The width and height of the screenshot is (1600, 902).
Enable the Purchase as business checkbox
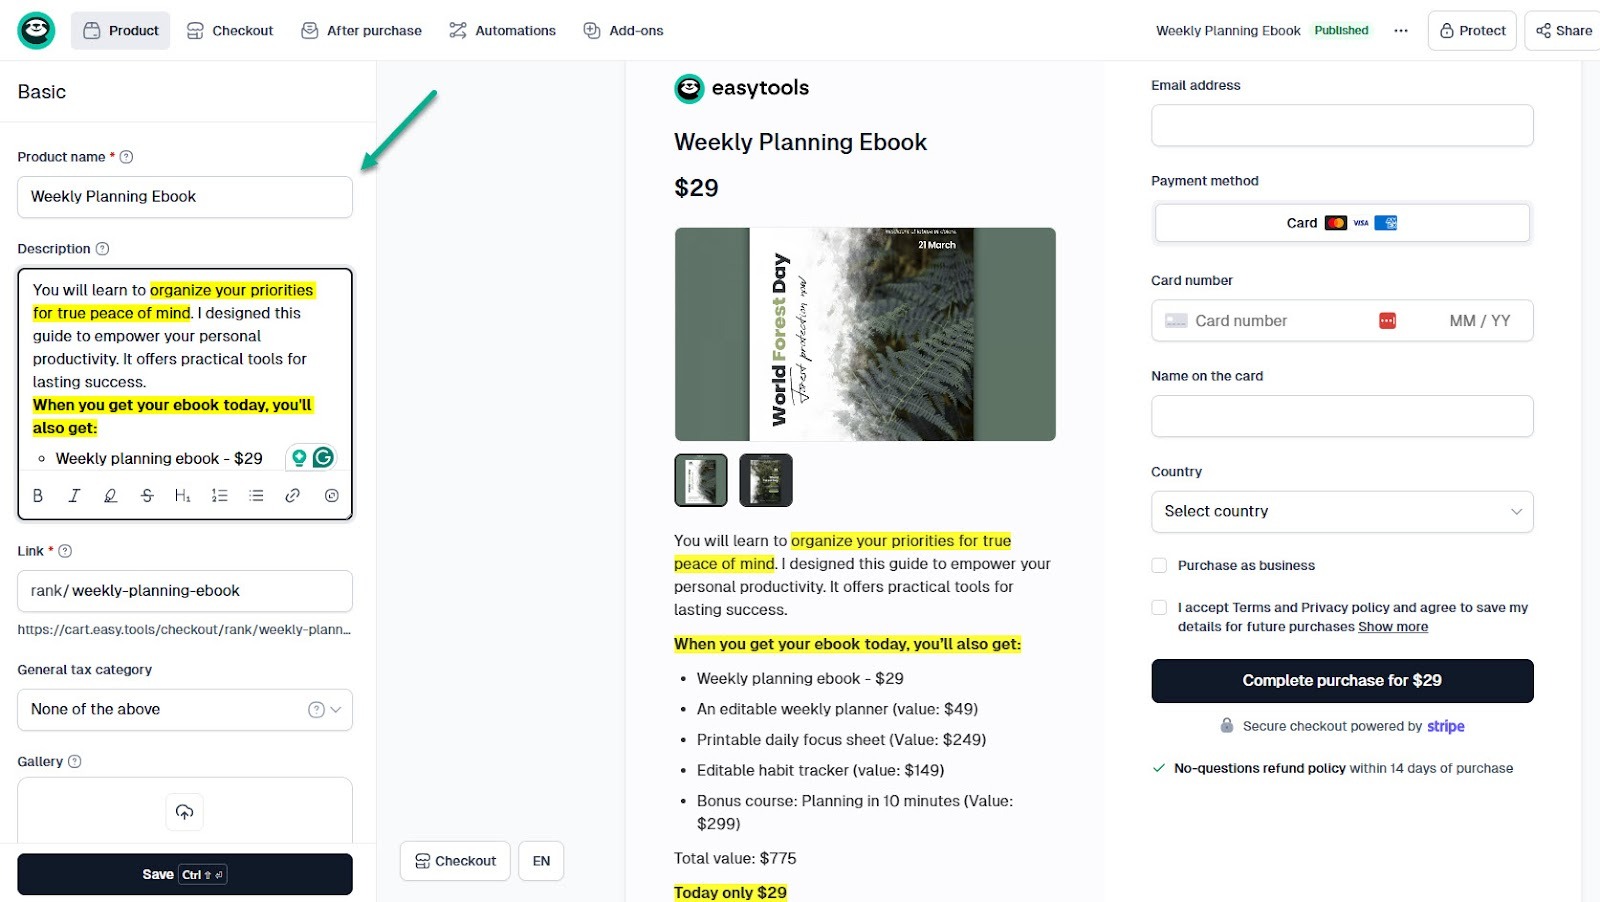point(1159,565)
